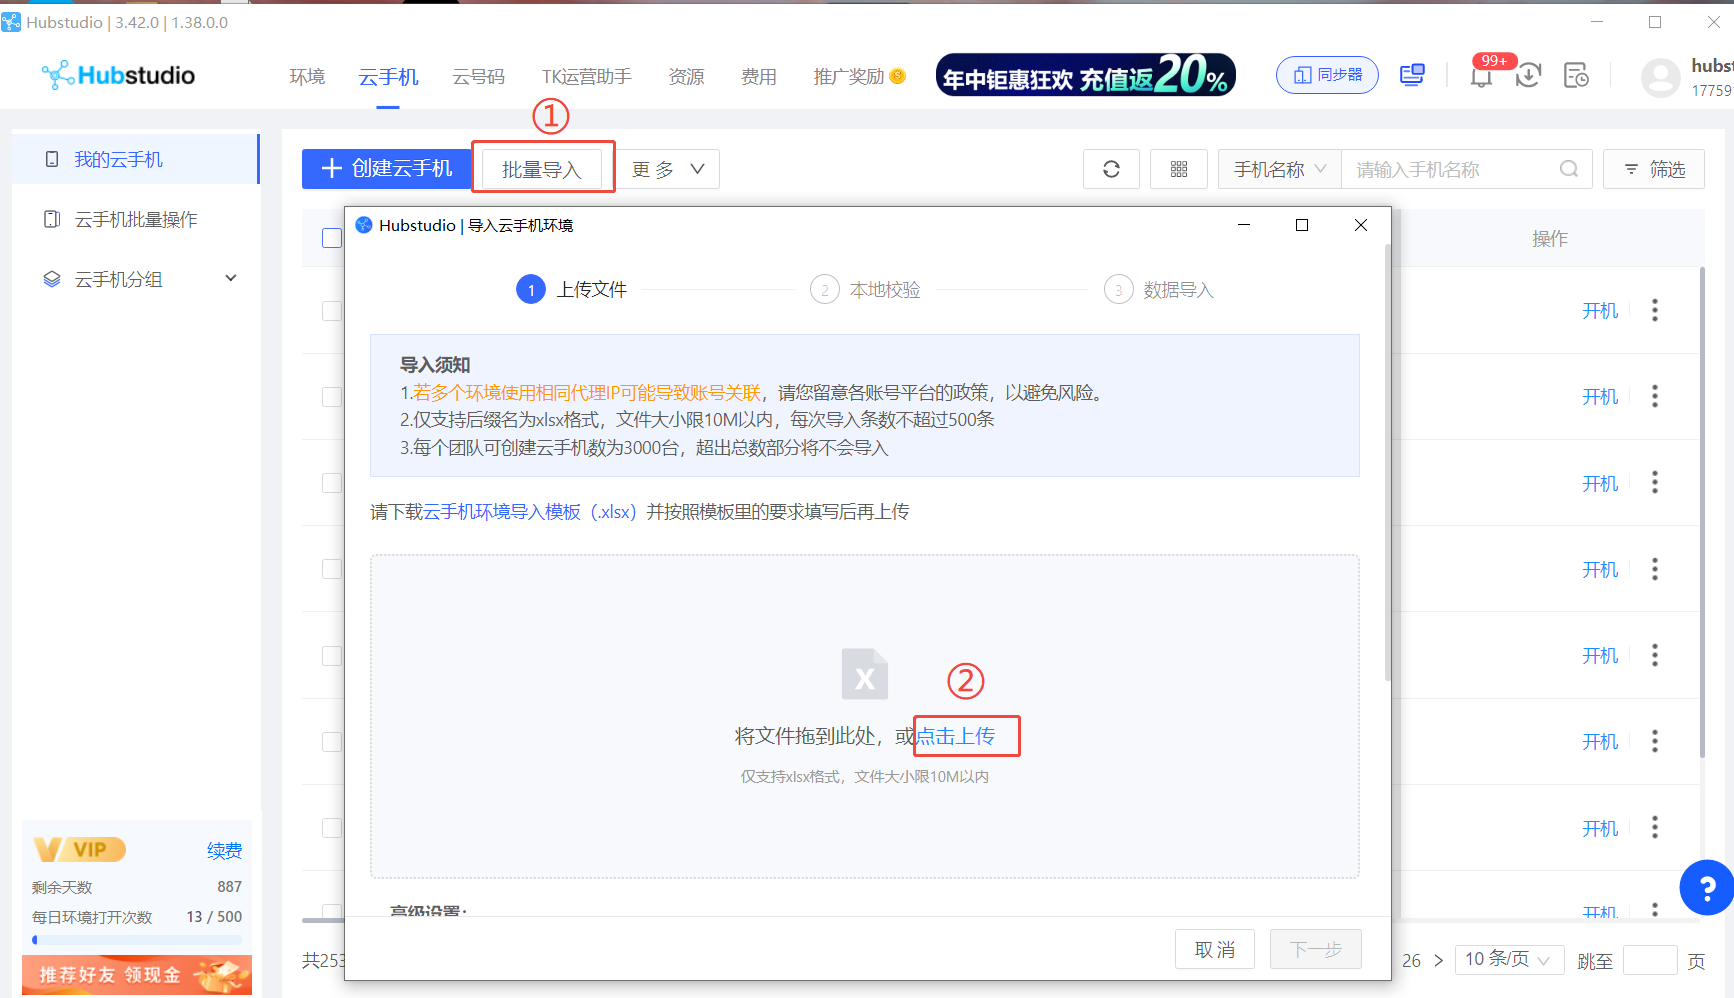Image resolution: width=1734 pixels, height=998 pixels.
Task: Tick the third row checkbox
Action: click(332, 483)
